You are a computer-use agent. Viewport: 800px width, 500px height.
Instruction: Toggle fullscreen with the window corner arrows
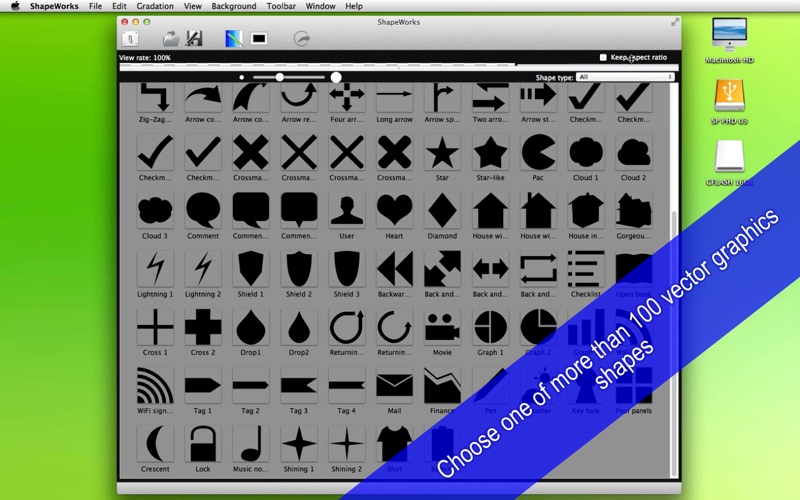point(674,22)
